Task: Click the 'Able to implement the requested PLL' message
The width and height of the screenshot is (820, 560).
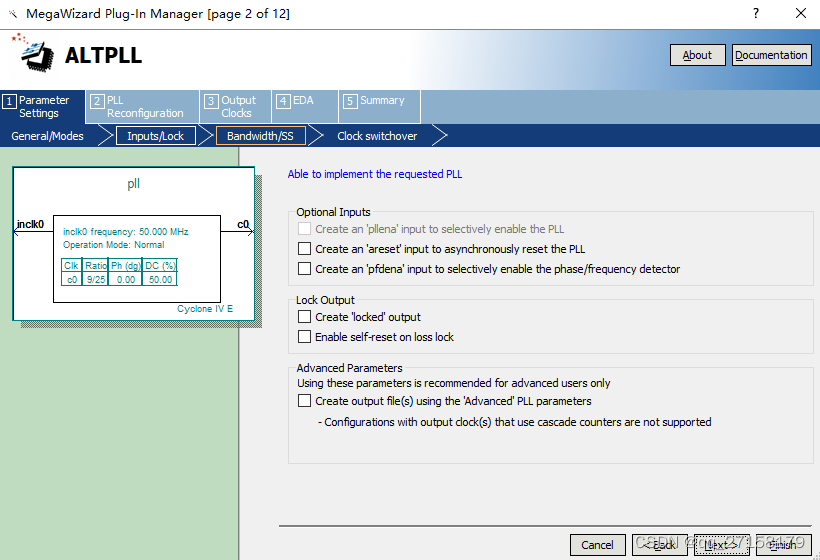Action: tap(375, 174)
